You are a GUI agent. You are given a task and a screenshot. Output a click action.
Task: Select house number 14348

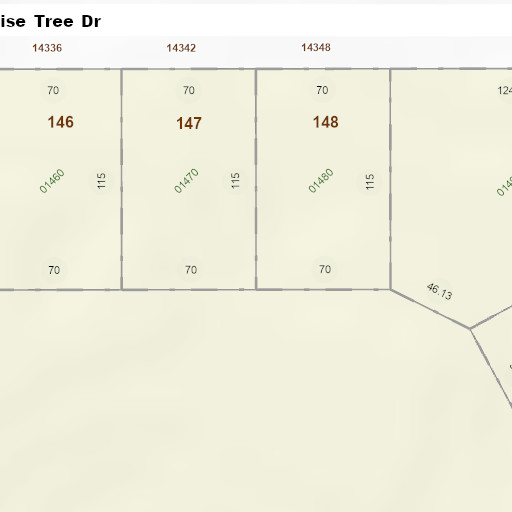coord(316,47)
